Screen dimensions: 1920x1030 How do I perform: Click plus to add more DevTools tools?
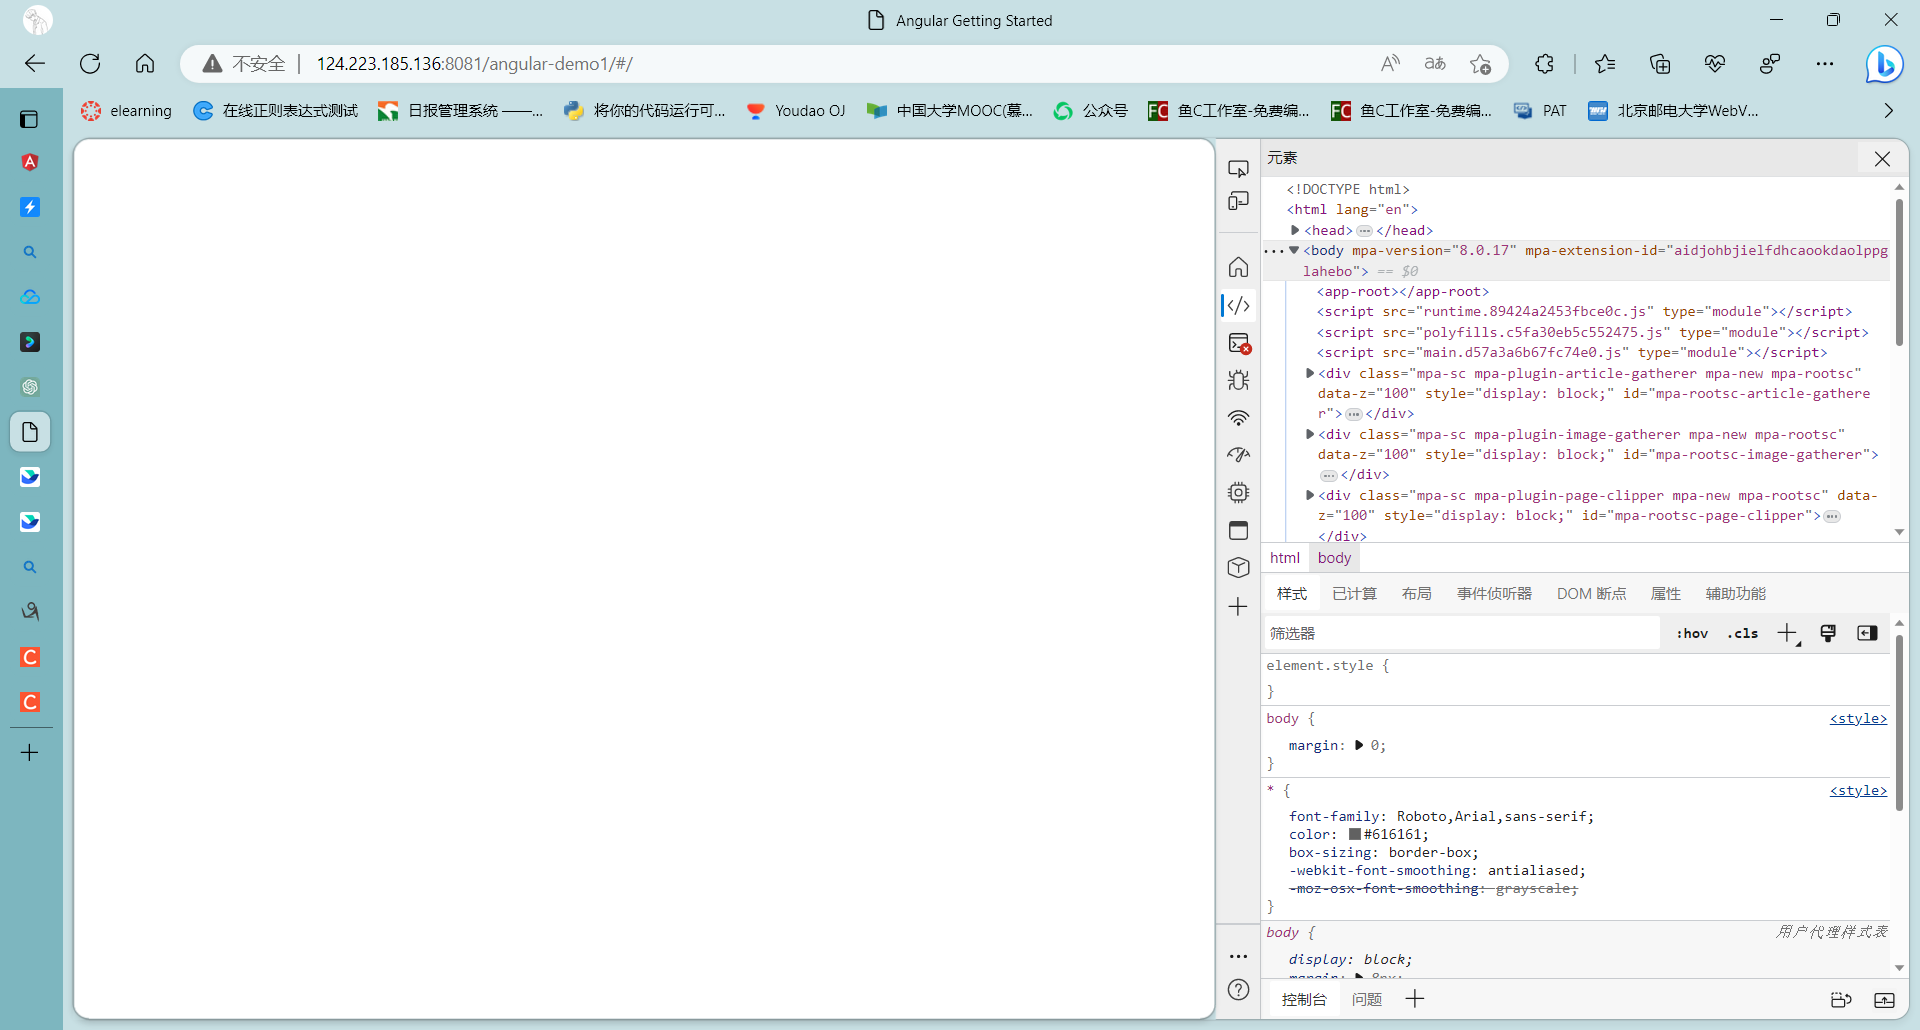click(1238, 607)
